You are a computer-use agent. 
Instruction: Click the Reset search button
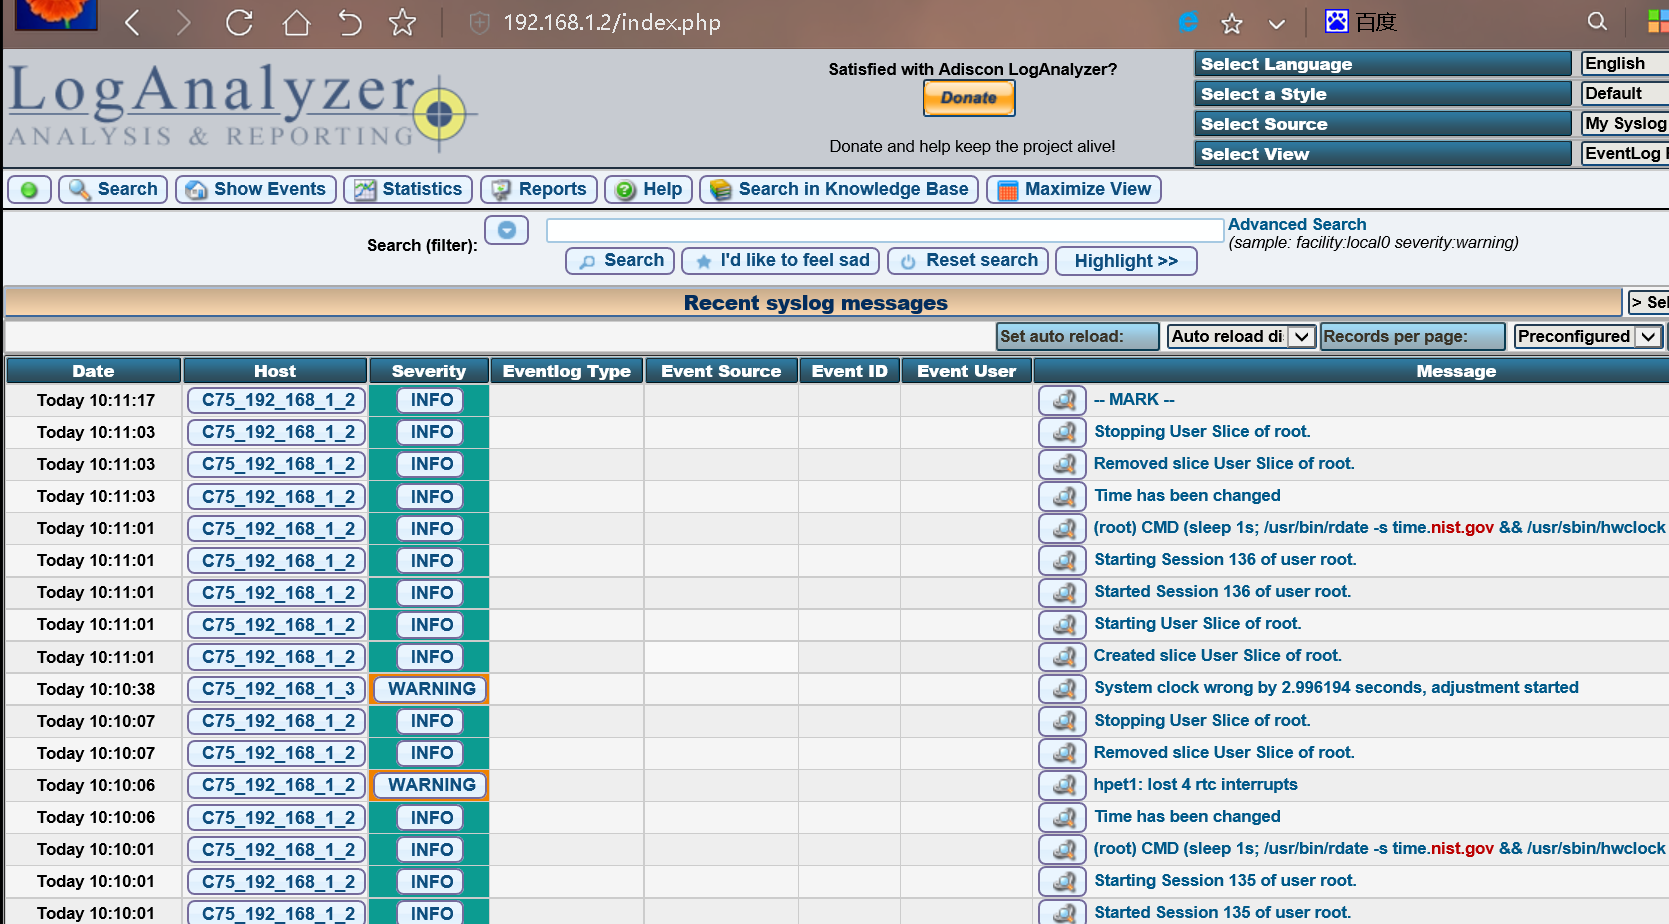(968, 260)
